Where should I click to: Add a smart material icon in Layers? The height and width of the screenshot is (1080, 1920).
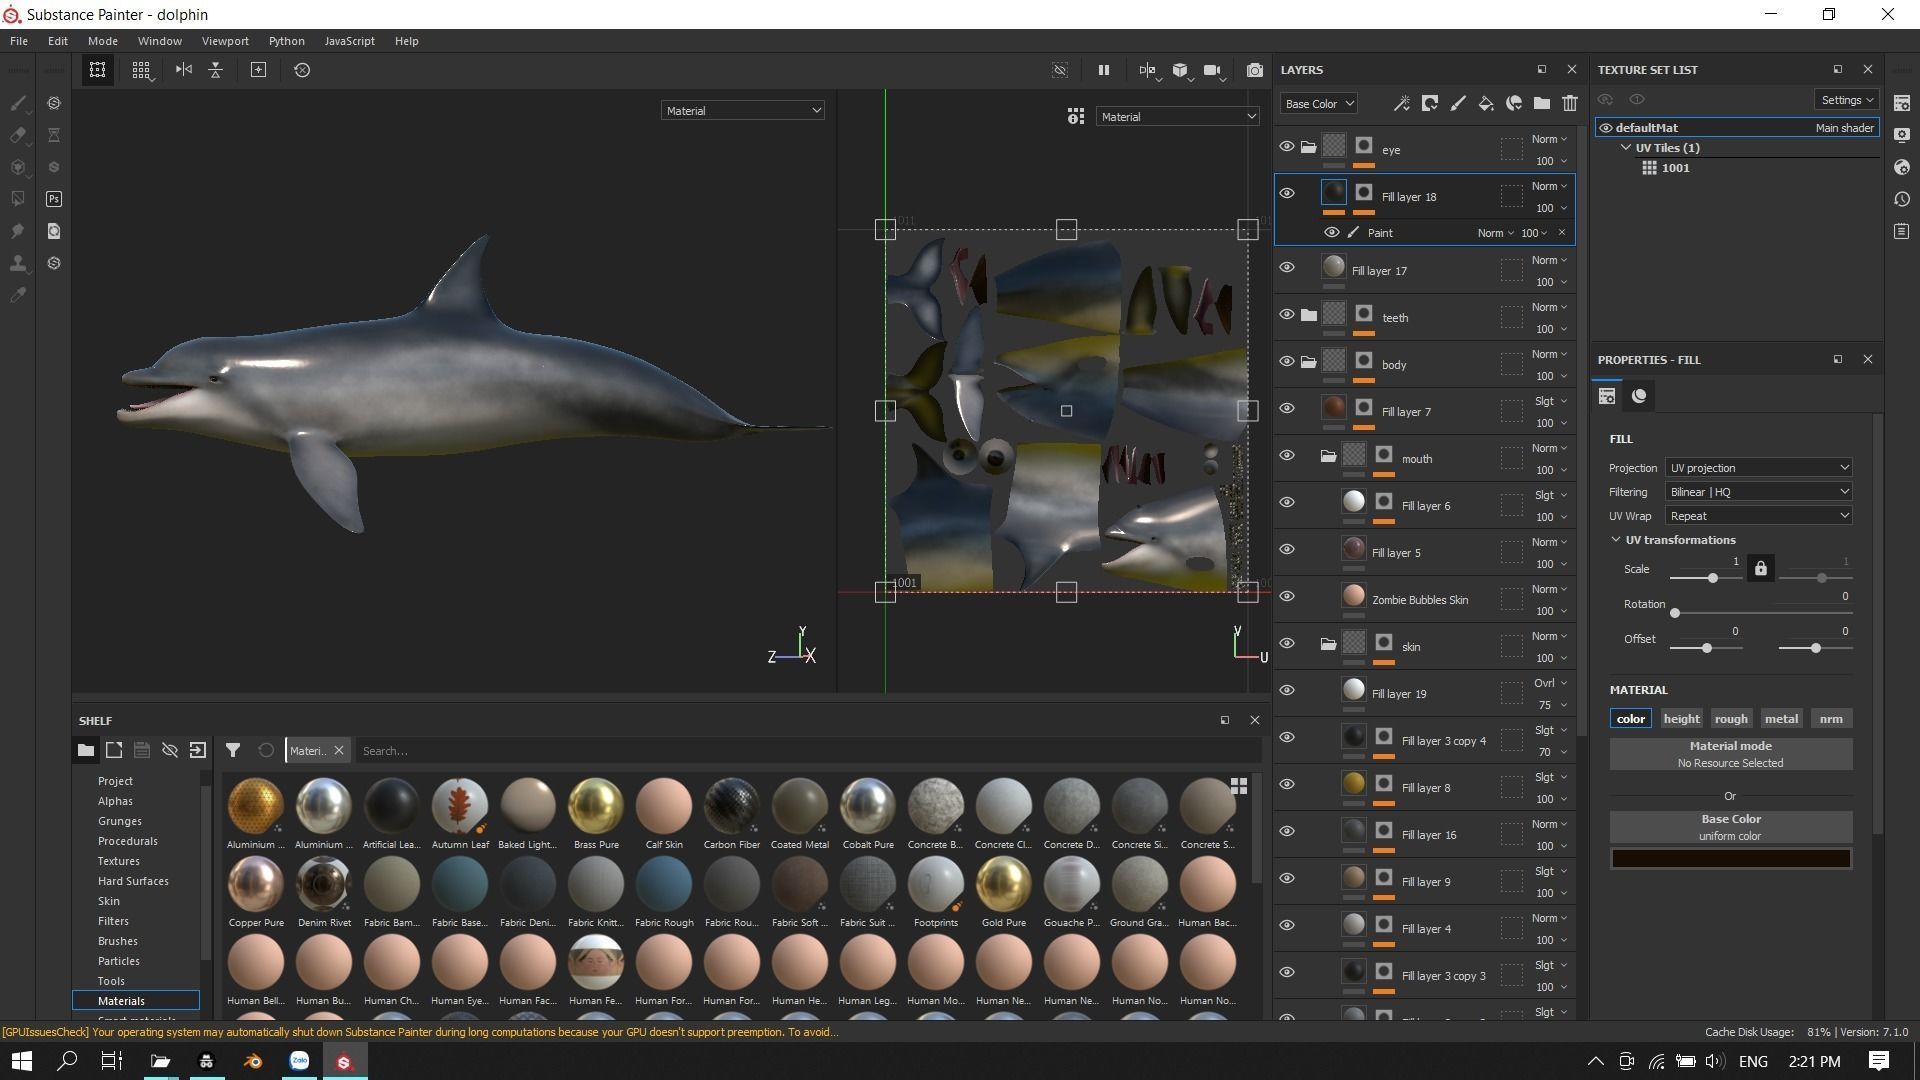pyautogui.click(x=1514, y=103)
